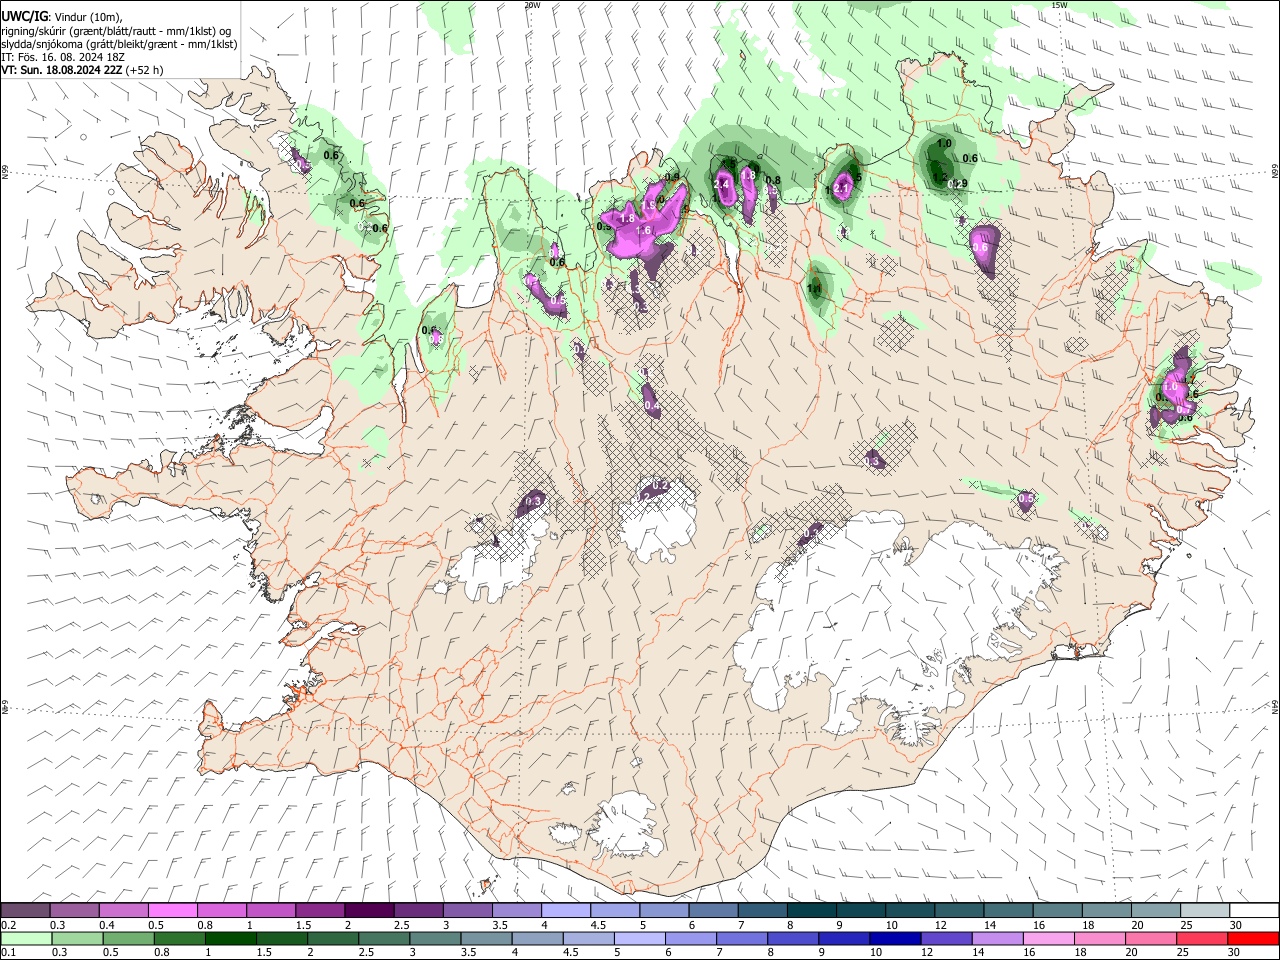The image size is (1280, 960).
Task: Pick lower legend swatch between 7 and 8
Action: click(x=741, y=938)
